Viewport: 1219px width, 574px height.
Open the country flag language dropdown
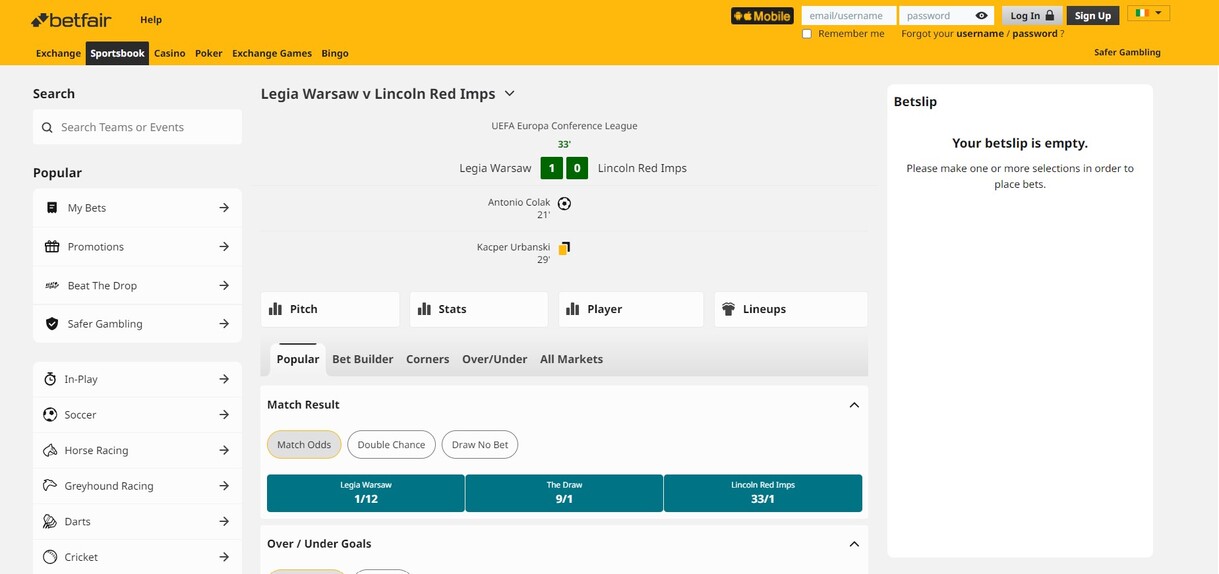click(1148, 13)
